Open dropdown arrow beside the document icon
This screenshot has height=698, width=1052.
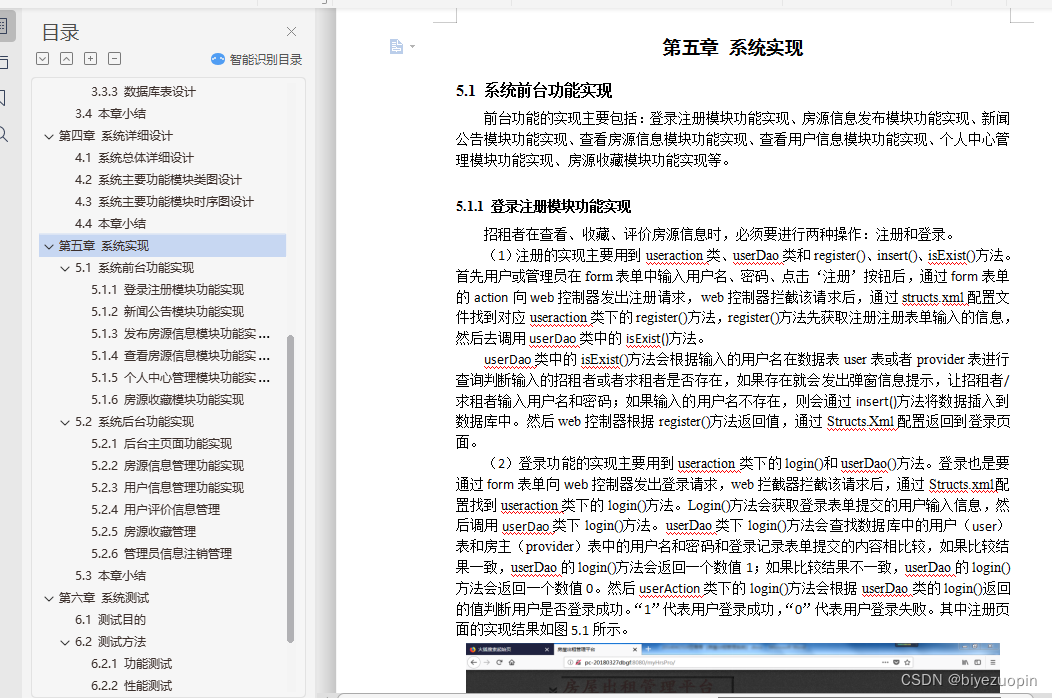412,46
